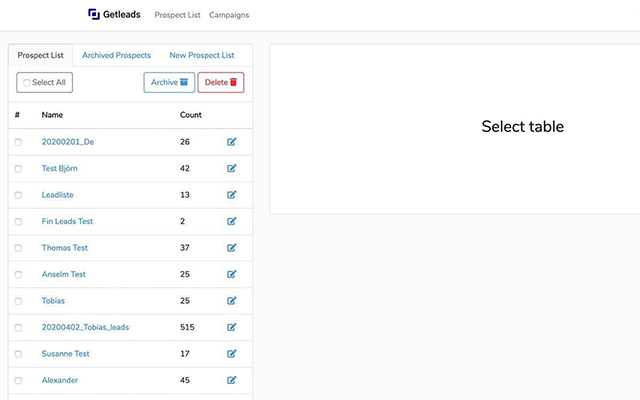Open the Leadliste link
Image resolution: width=640 pixels, height=400 pixels.
[58, 195]
